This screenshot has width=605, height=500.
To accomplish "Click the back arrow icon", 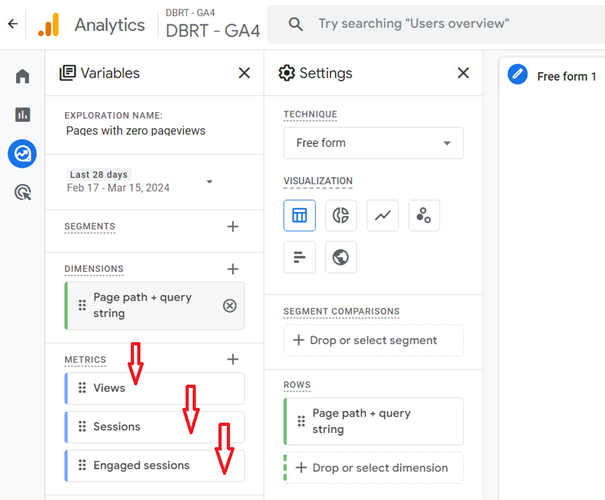I will point(13,24).
